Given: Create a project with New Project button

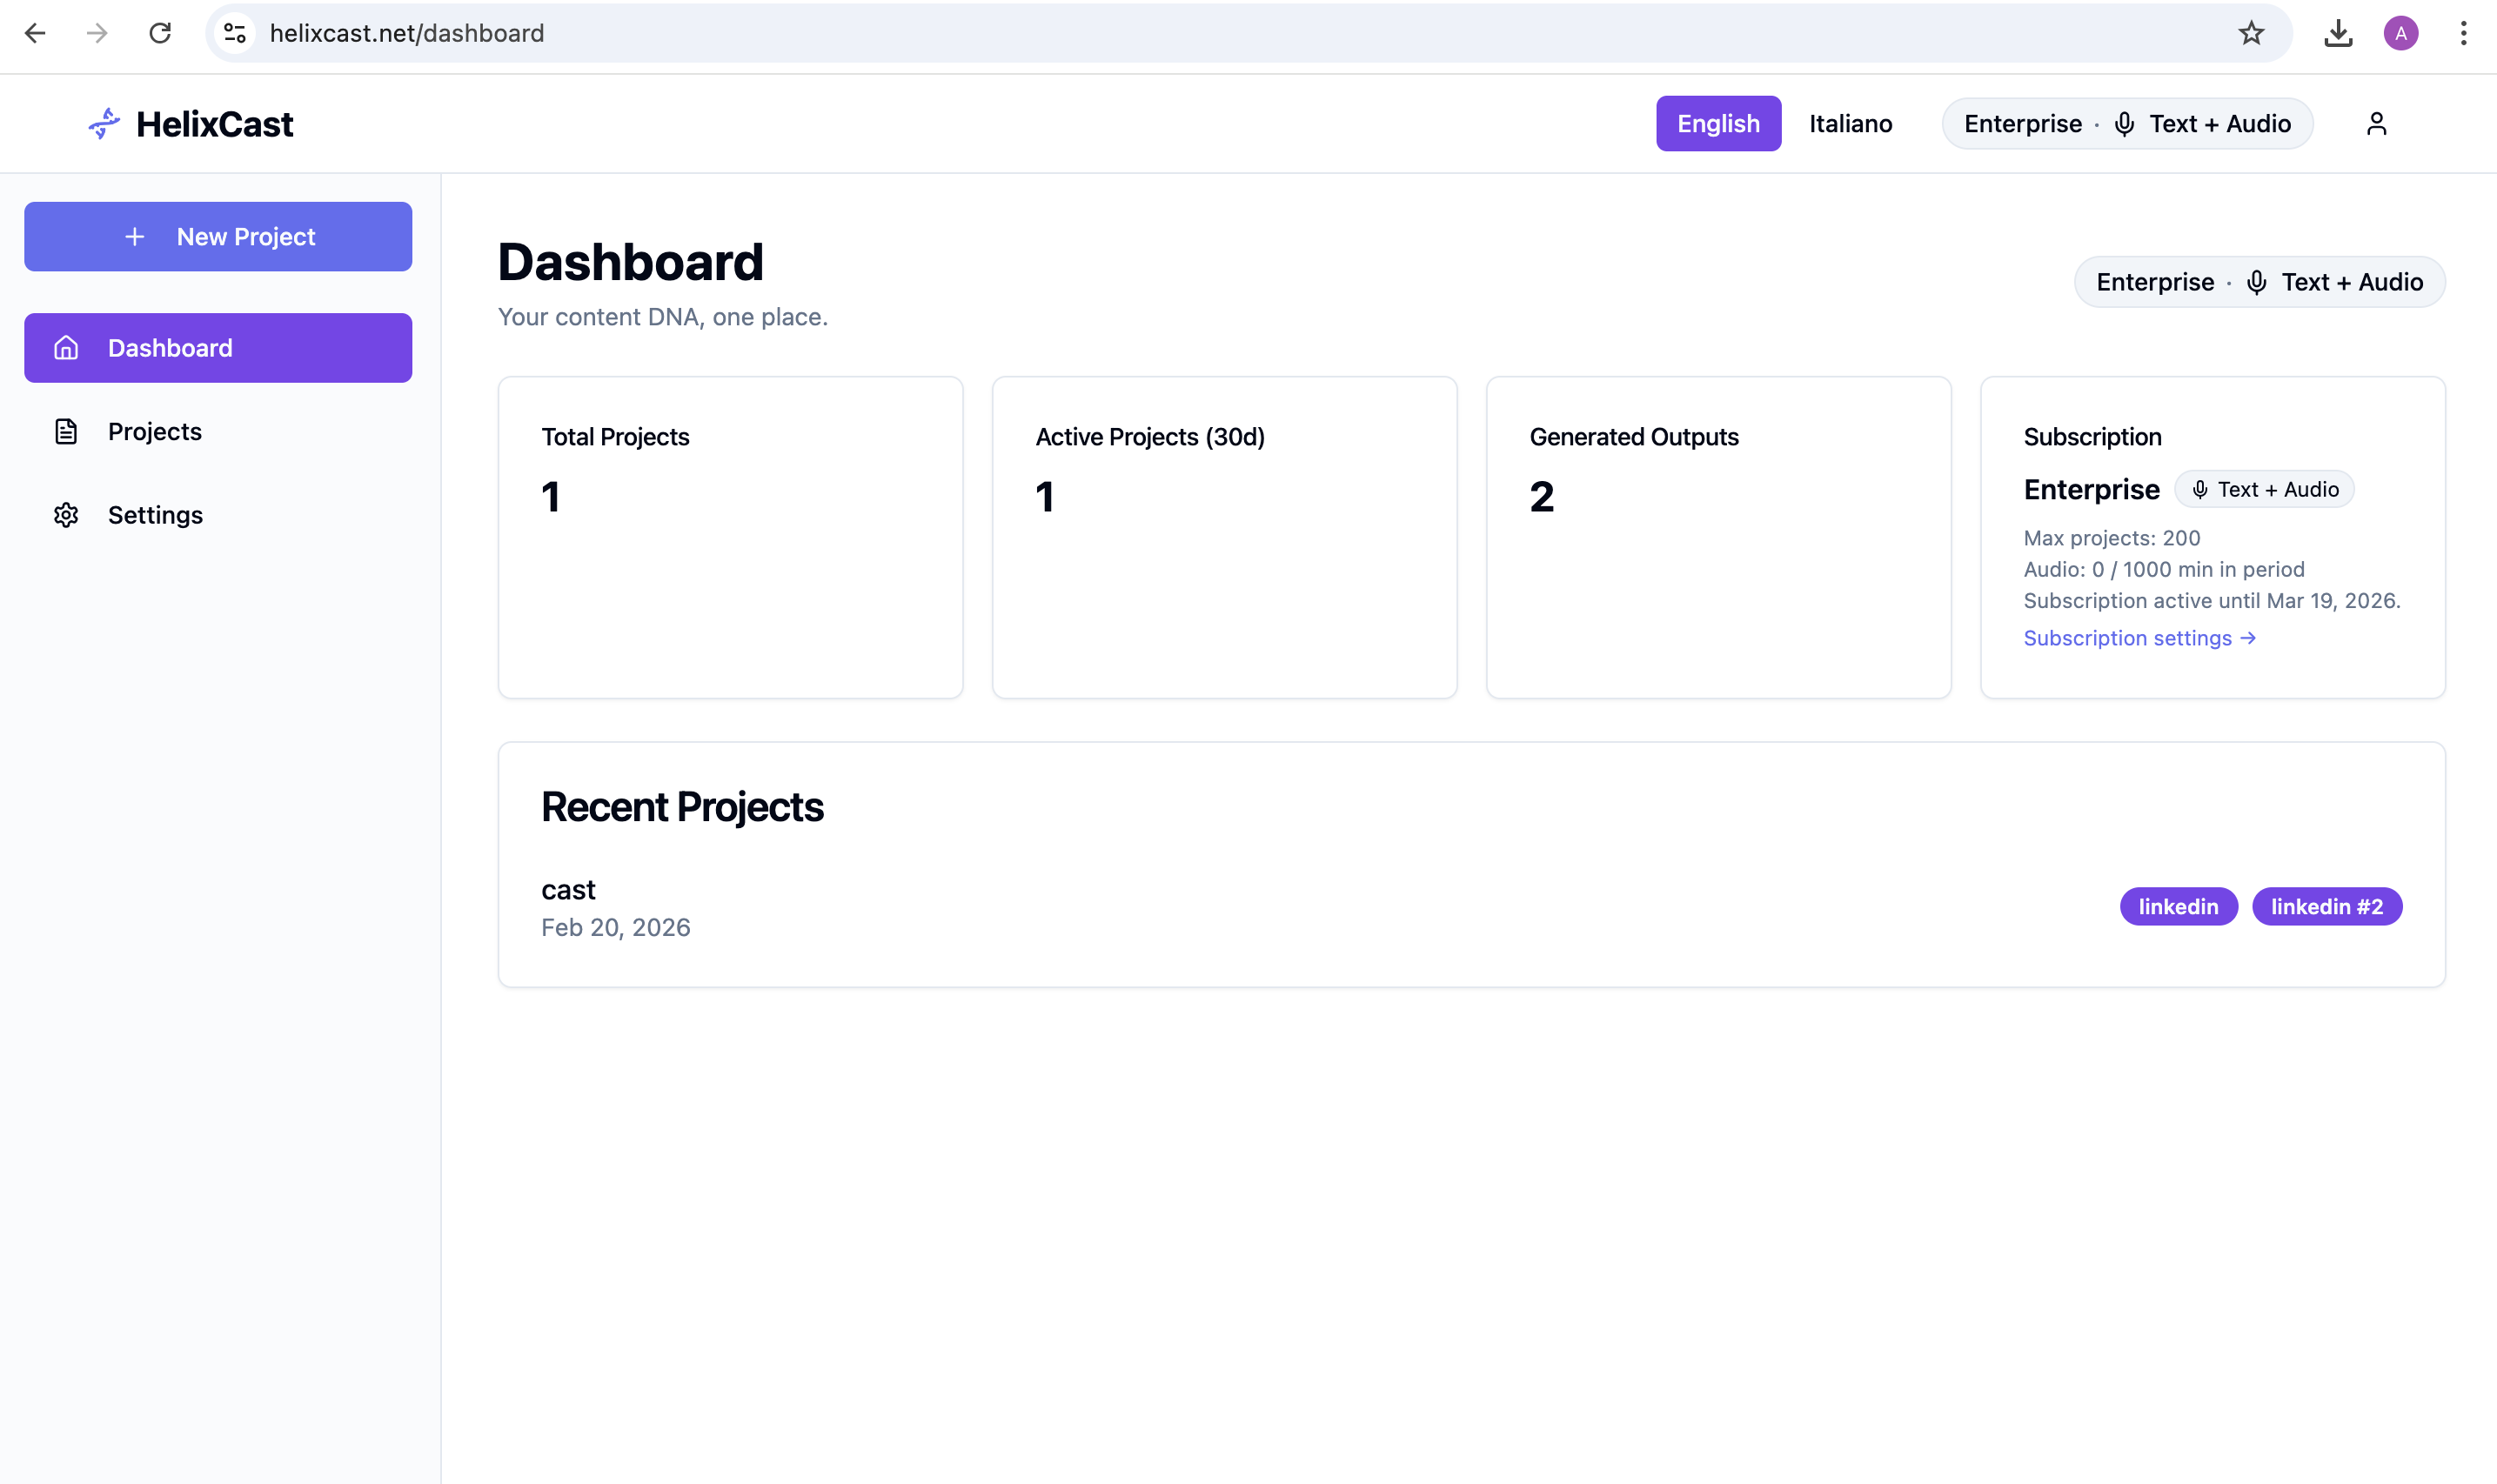Looking at the screenshot, I should (218, 236).
